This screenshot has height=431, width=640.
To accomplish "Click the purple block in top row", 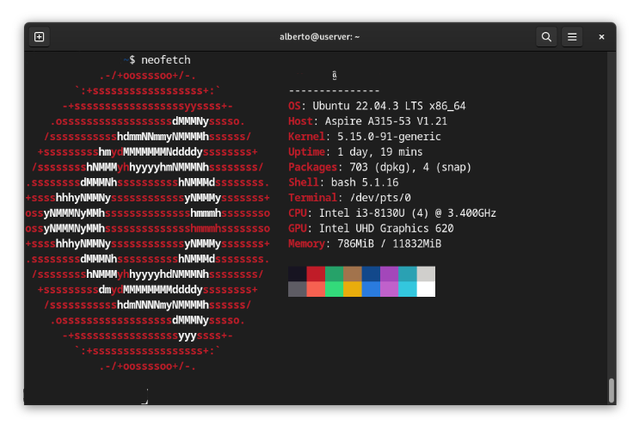I will [389, 274].
